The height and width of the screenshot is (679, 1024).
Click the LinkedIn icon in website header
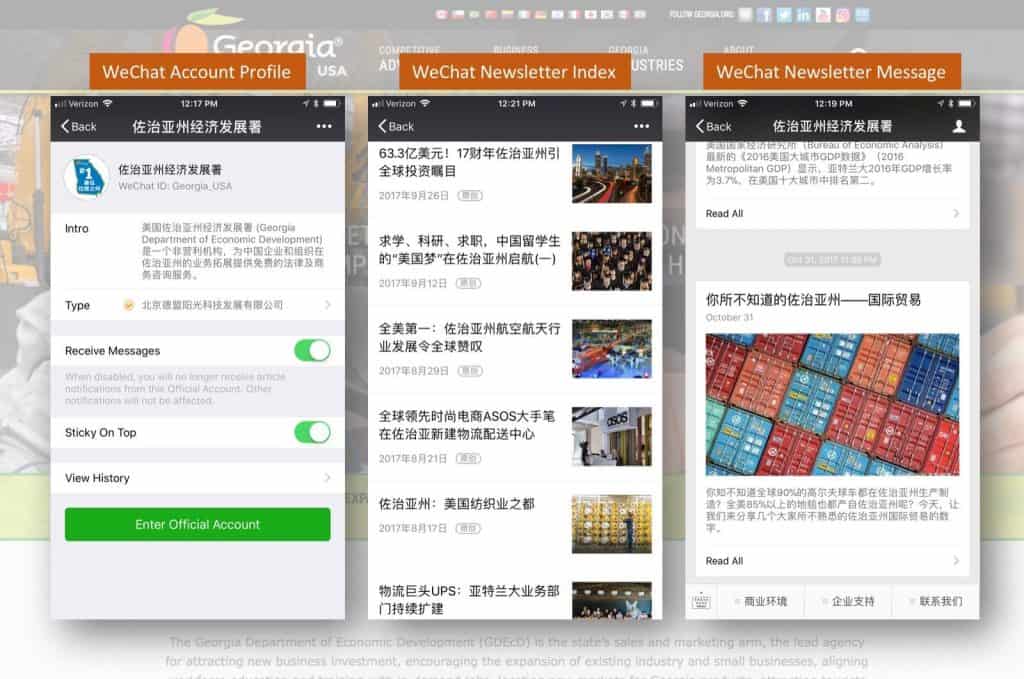click(x=803, y=15)
